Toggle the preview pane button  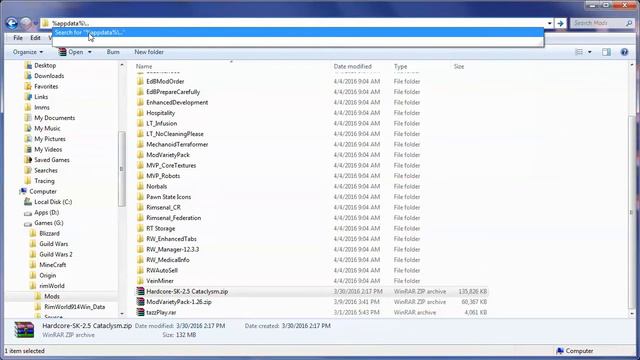tap(606, 52)
